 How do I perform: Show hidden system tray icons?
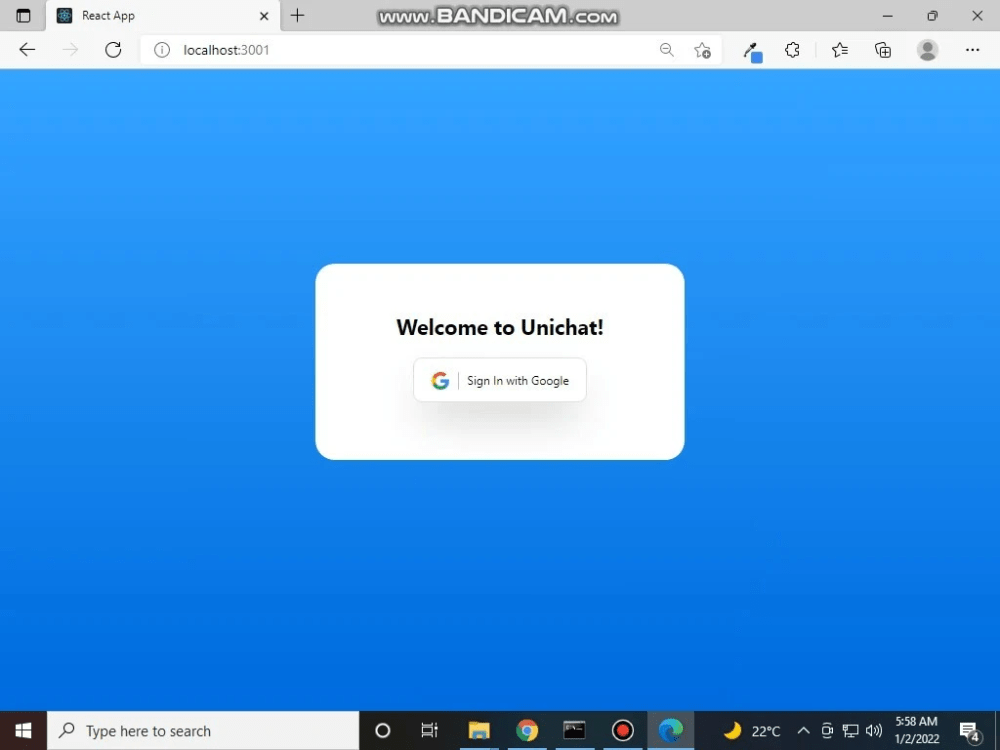(x=804, y=731)
